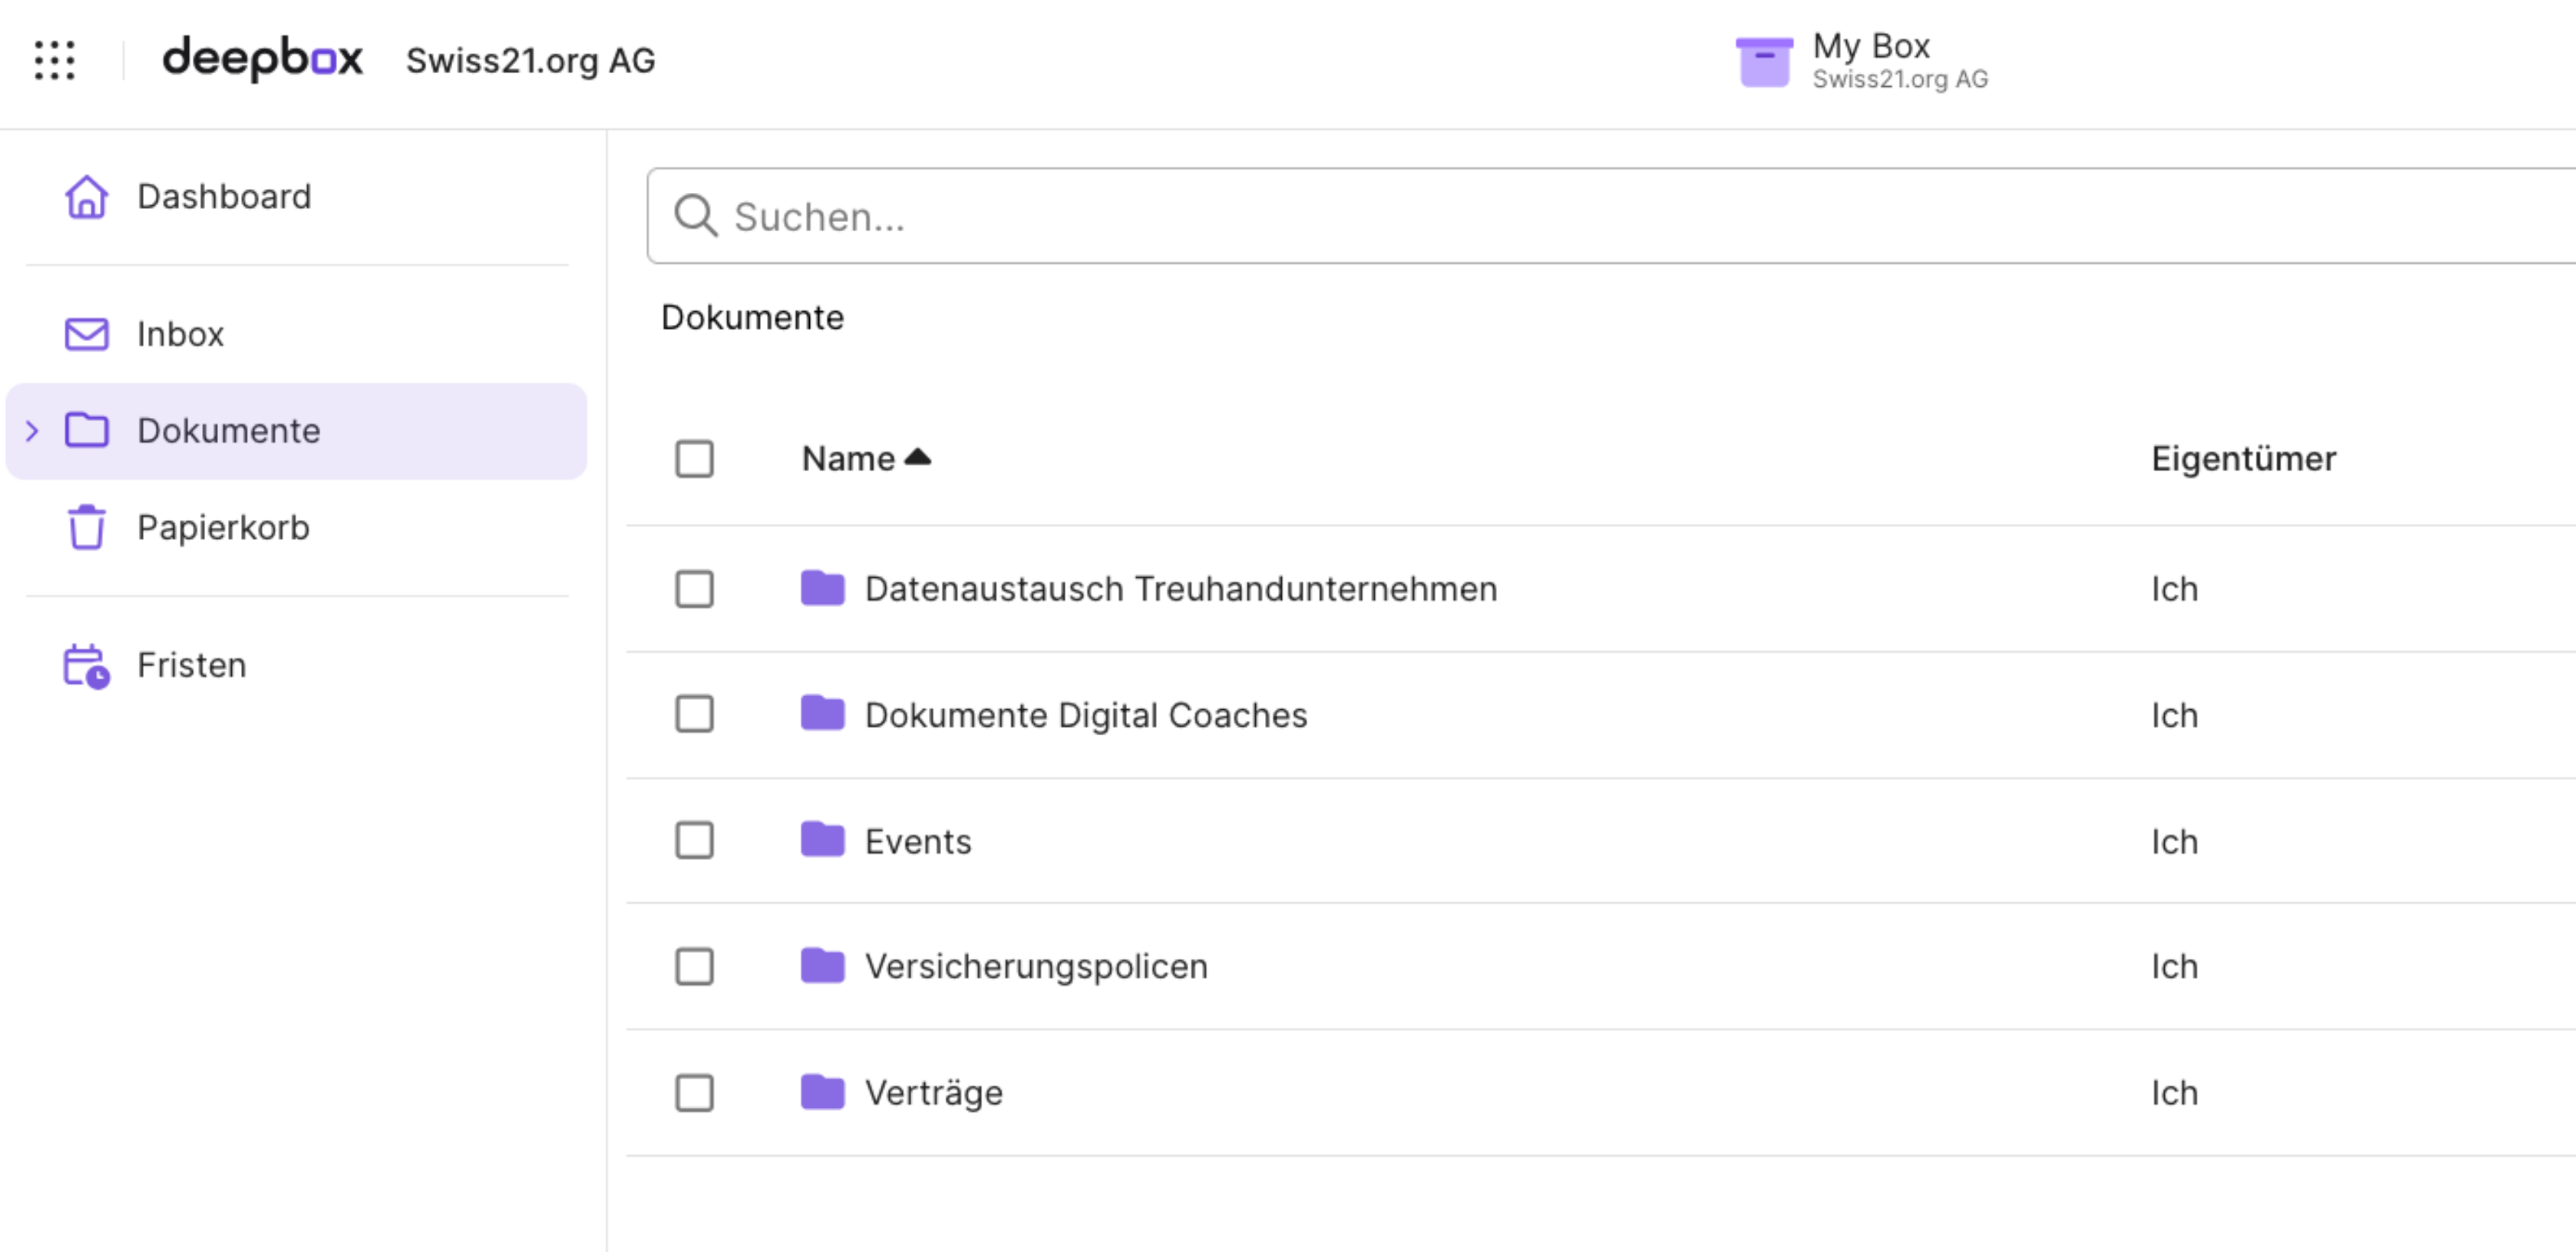Expand the Dokumente tree chevron
Image resolution: width=2576 pixels, height=1252 pixels.
click(x=32, y=431)
